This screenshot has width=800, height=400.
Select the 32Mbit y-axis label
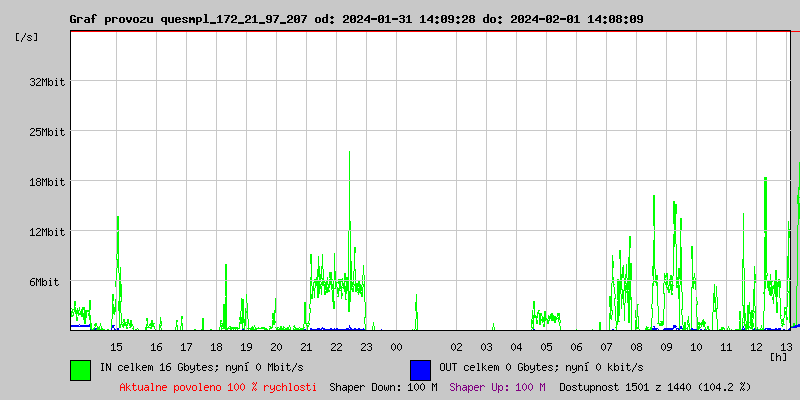point(47,82)
